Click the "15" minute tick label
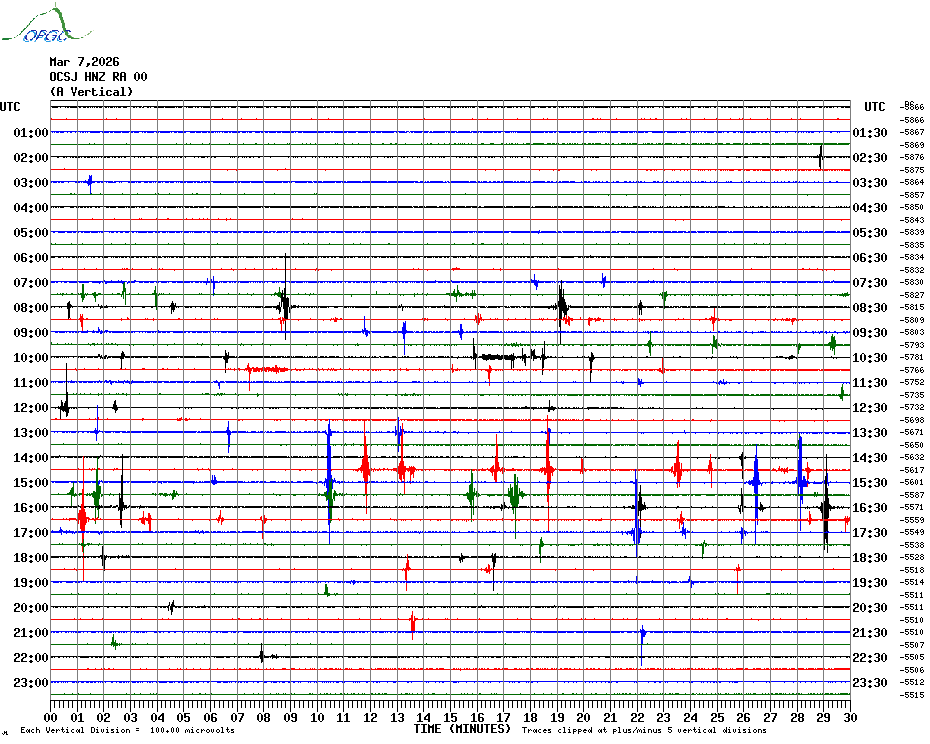The height and width of the screenshot is (744, 930). coord(450,717)
